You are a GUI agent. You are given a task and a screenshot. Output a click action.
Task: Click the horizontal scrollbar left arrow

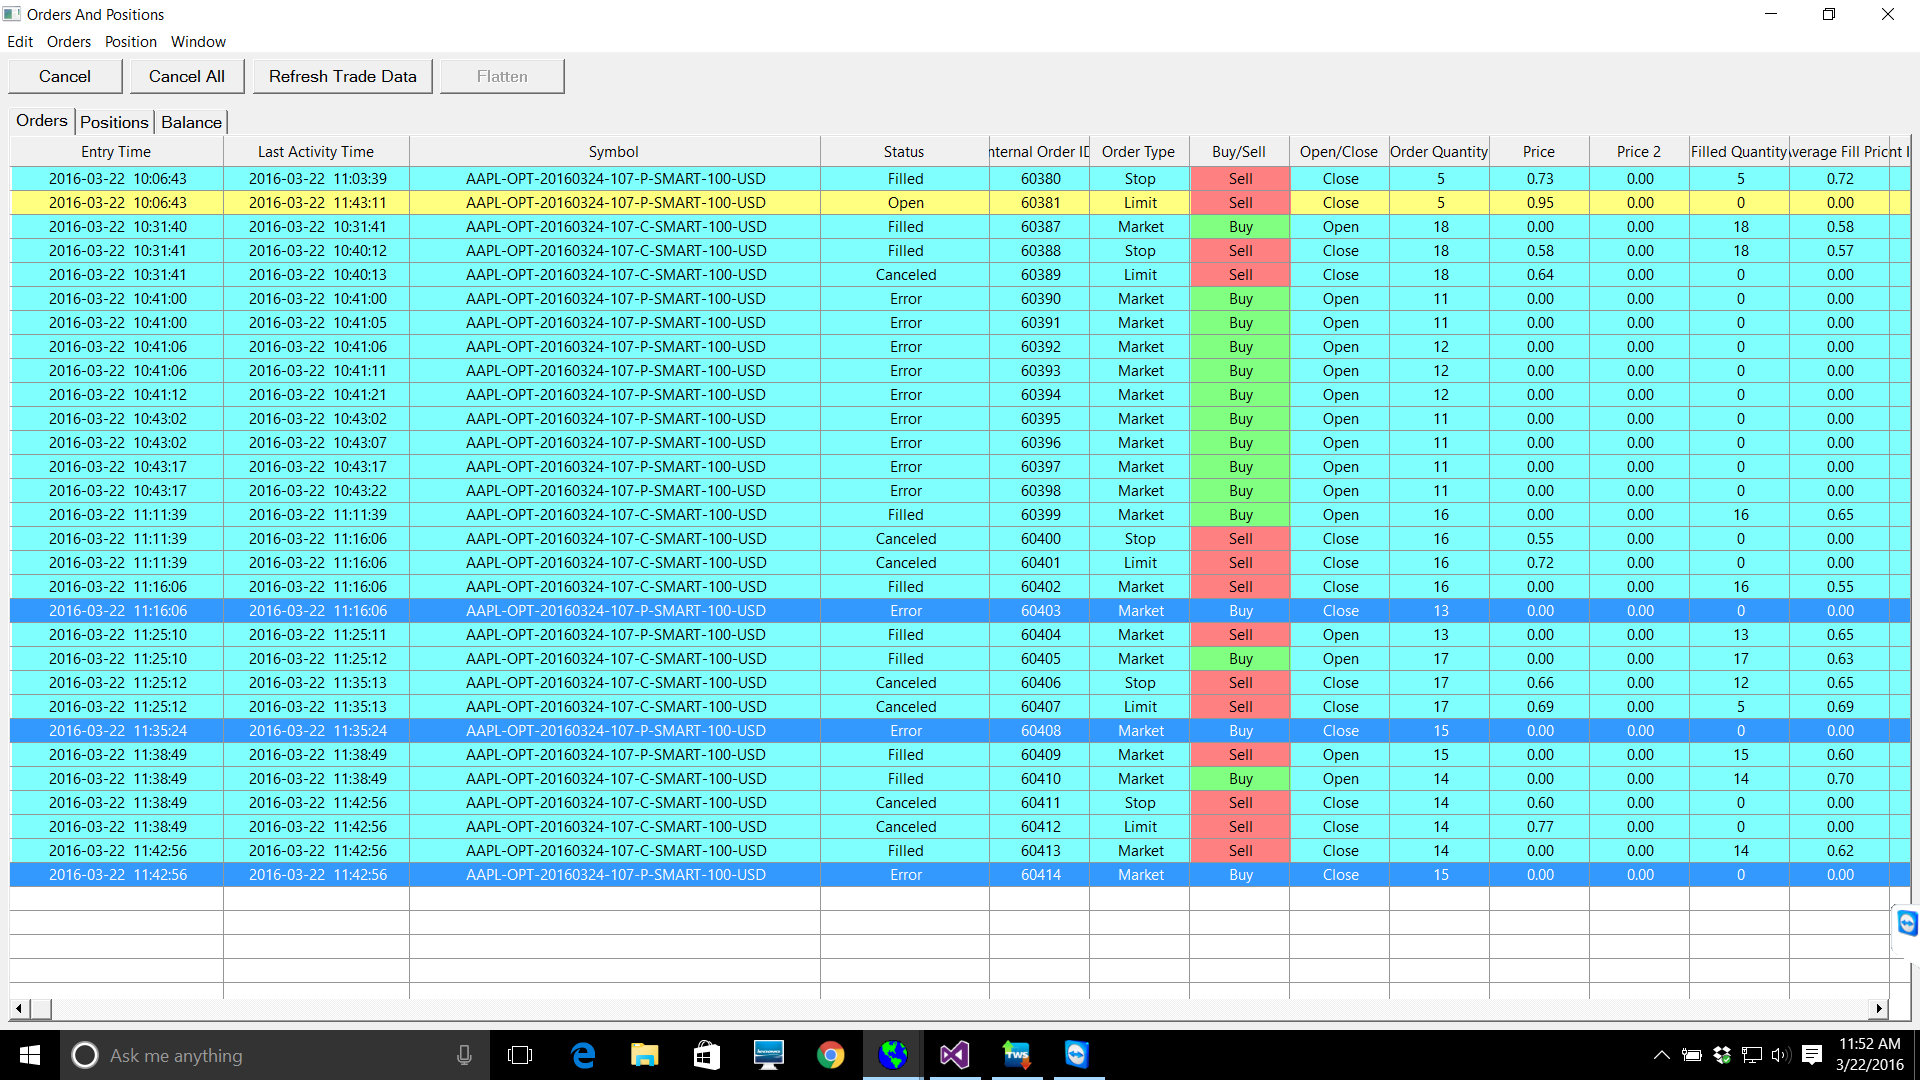click(x=19, y=1009)
